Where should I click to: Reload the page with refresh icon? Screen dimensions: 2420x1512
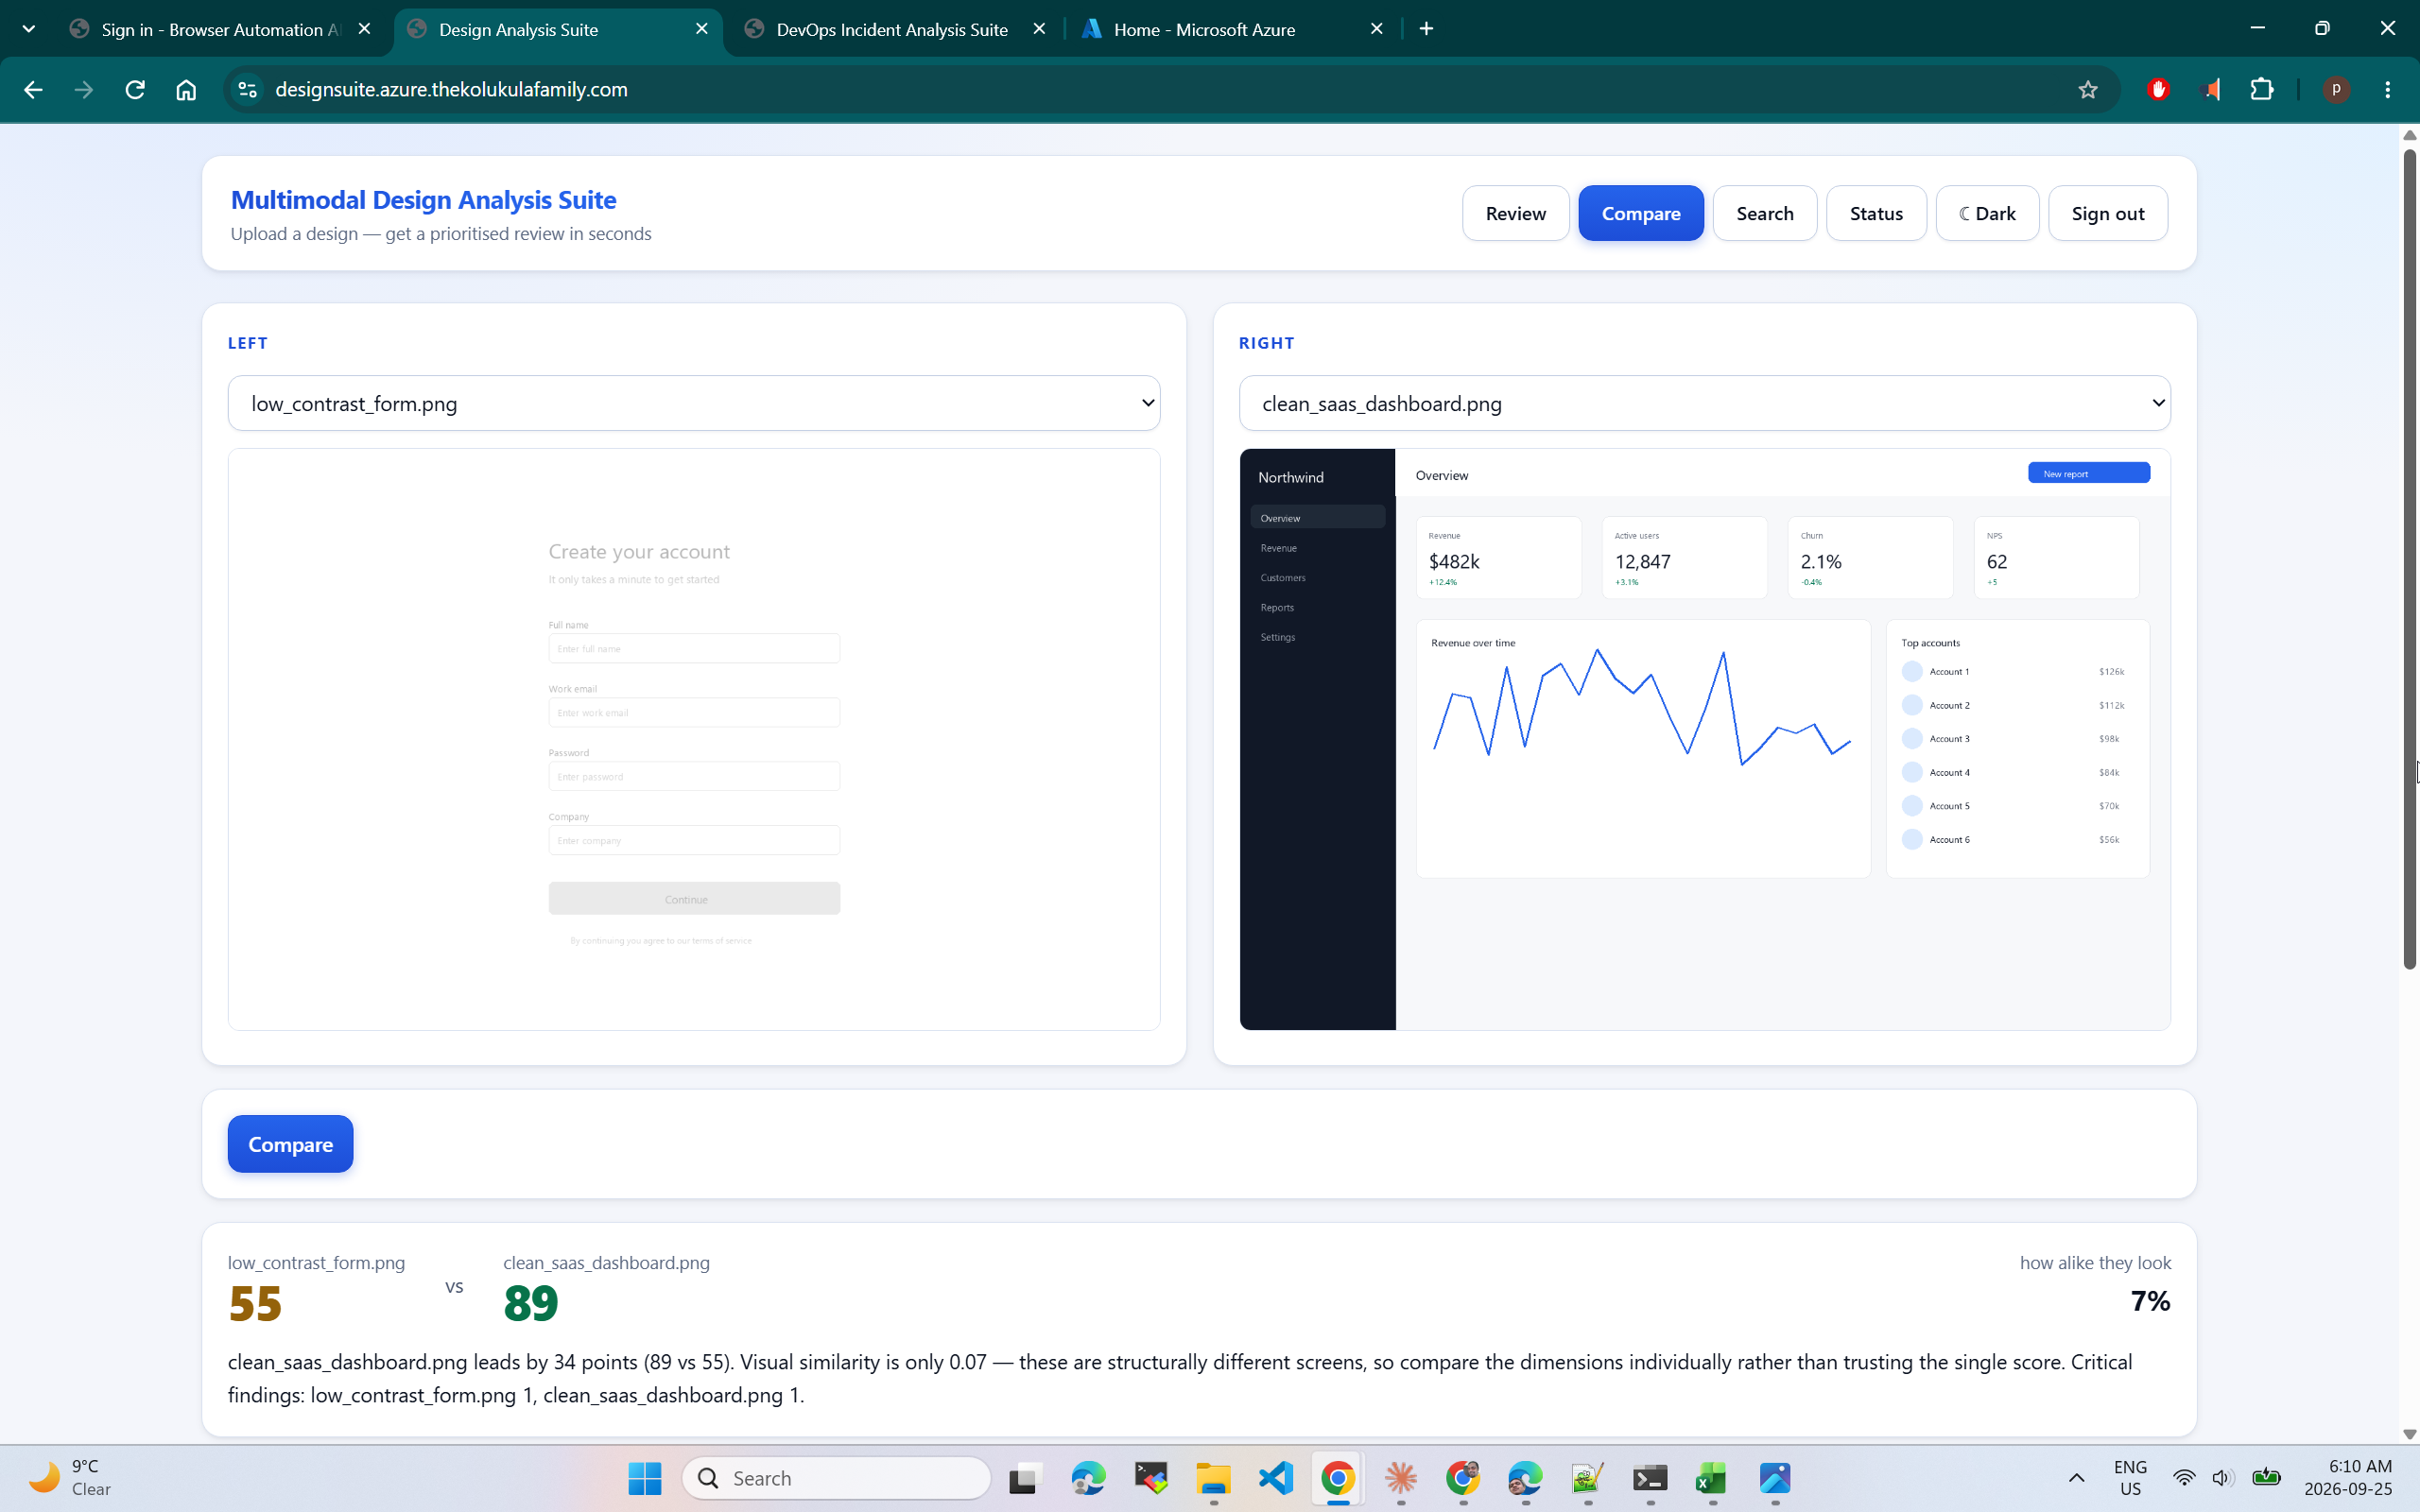135,90
